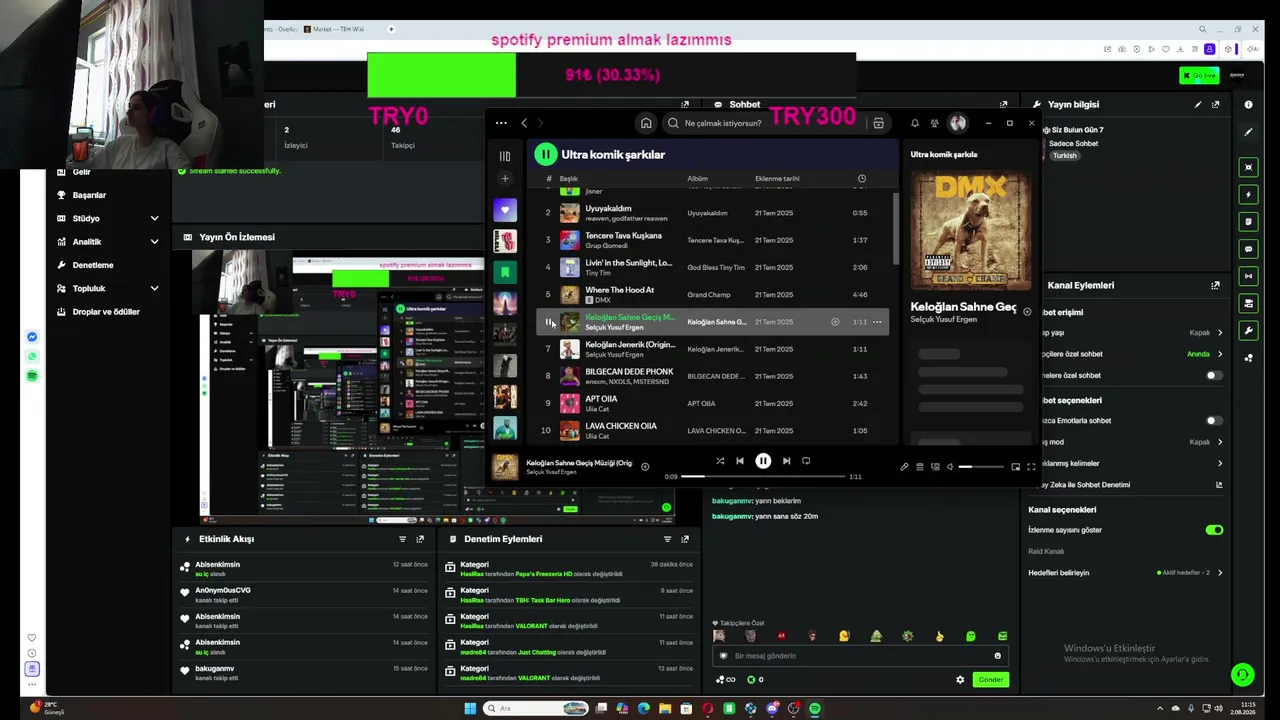The image size is (1280, 720).
Task: Adjust the Spotify volume slider
Action: (981, 467)
